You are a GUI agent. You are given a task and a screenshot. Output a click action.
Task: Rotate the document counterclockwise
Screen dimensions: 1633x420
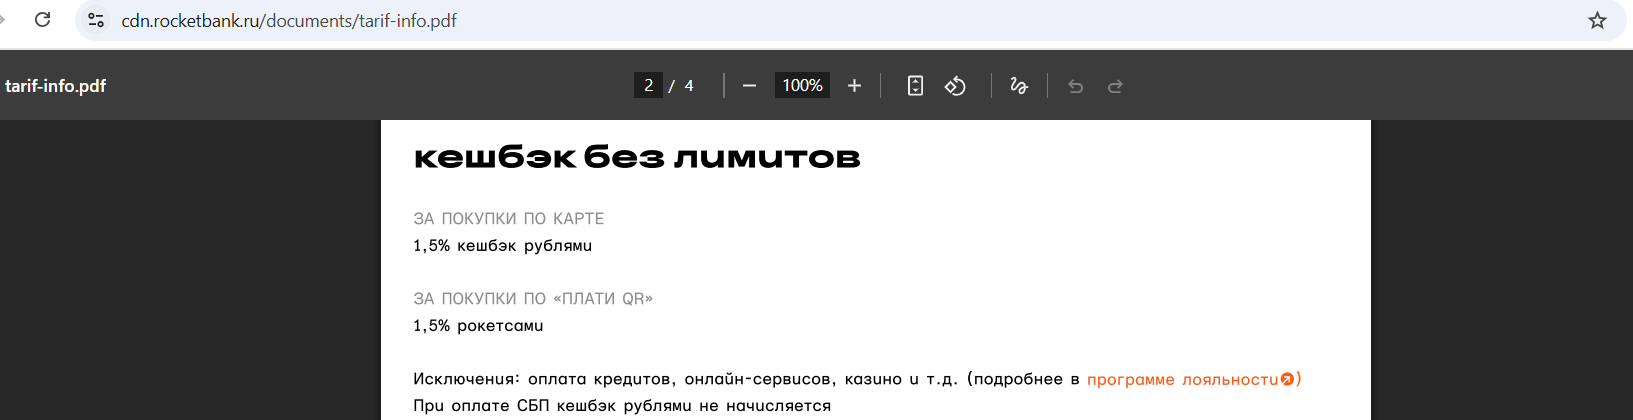pyautogui.click(x=955, y=86)
